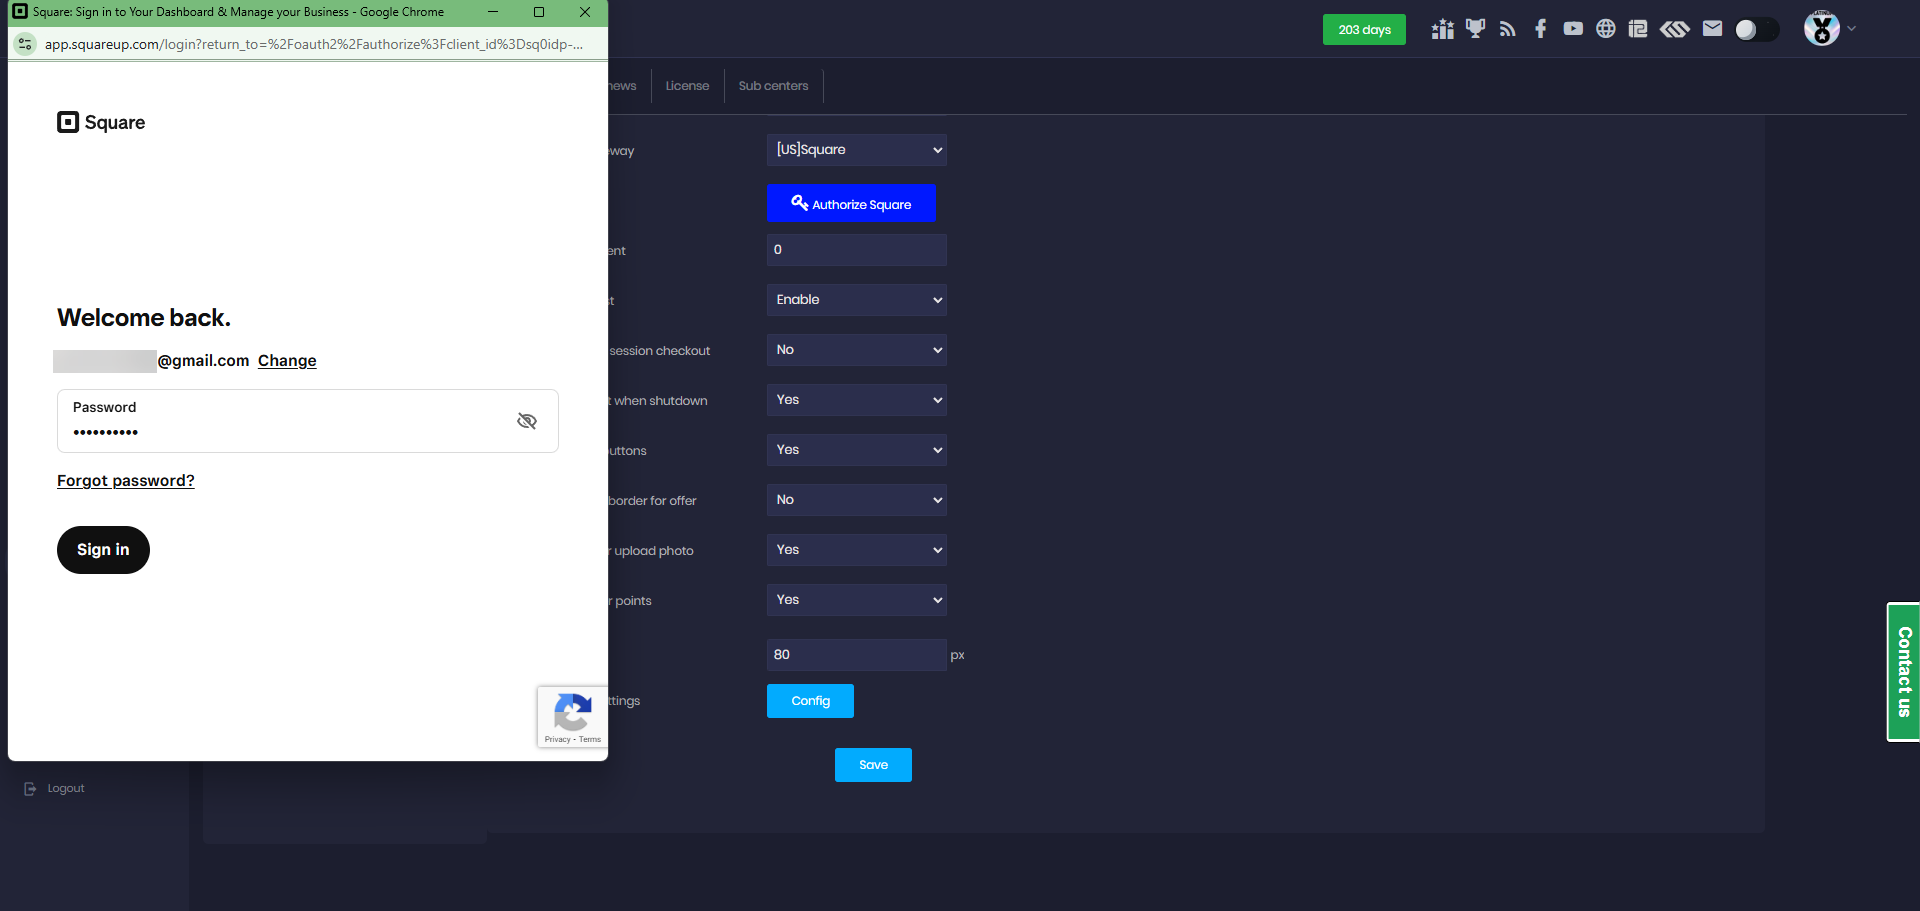Open the envelope mail icon
Viewport: 1920px width, 911px height.
(1712, 29)
